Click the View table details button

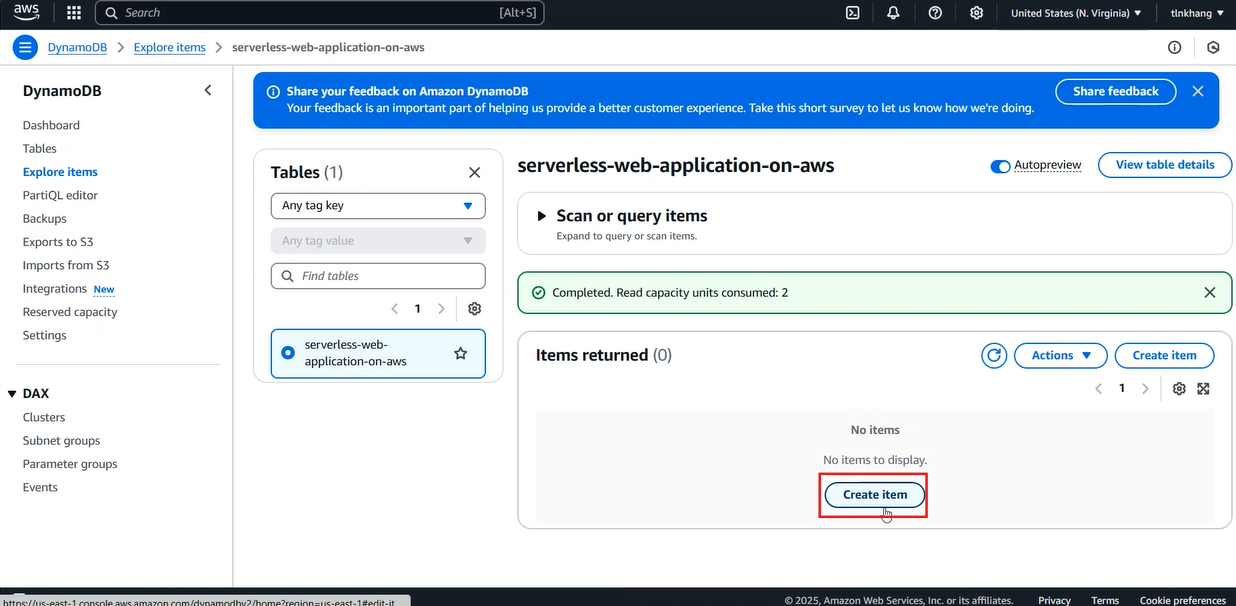(1165, 165)
